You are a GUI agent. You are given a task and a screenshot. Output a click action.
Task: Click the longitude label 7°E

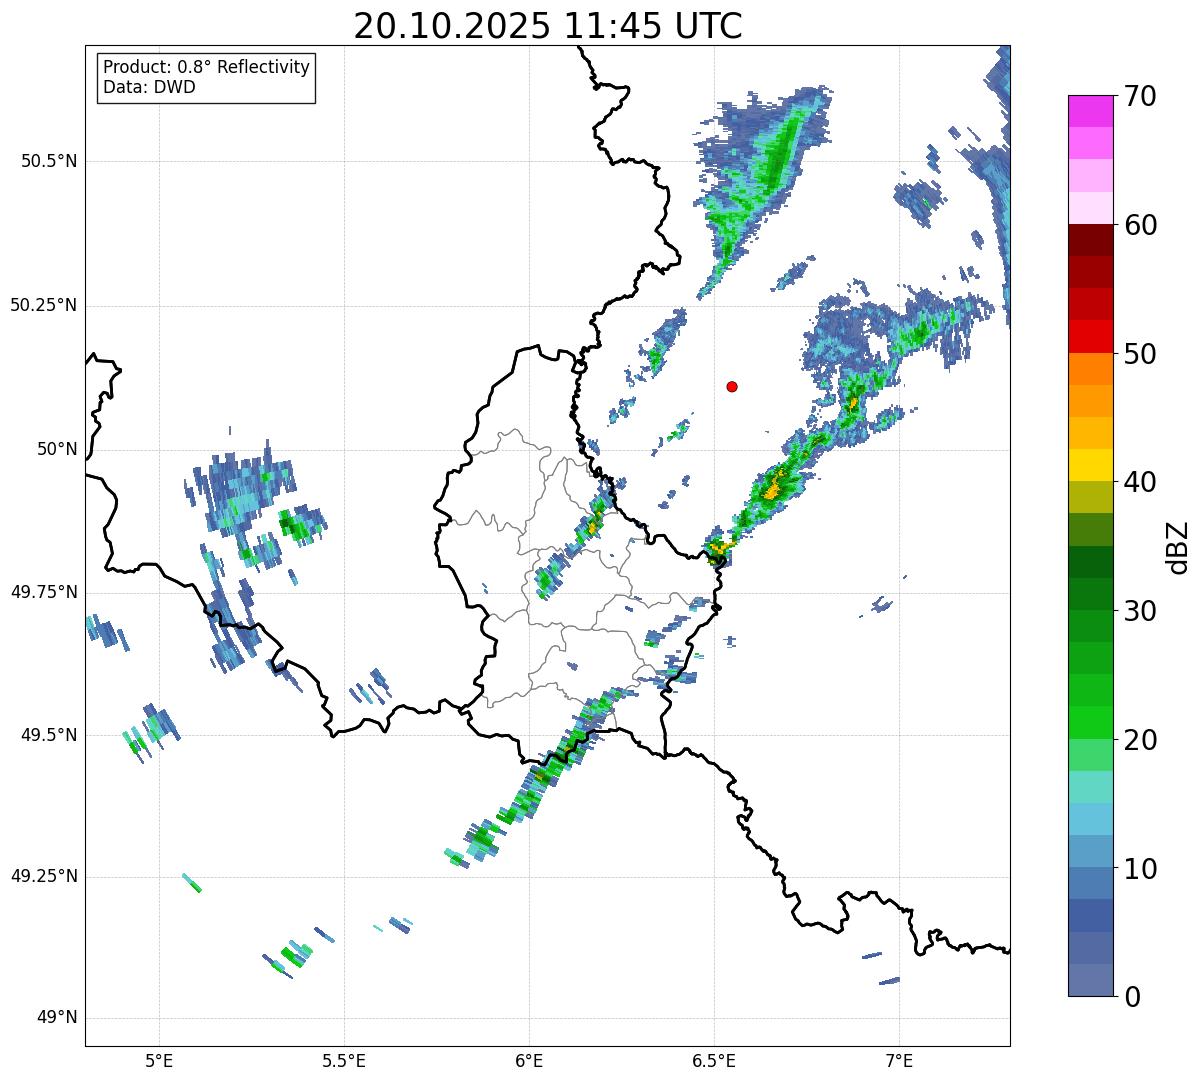point(899,1061)
